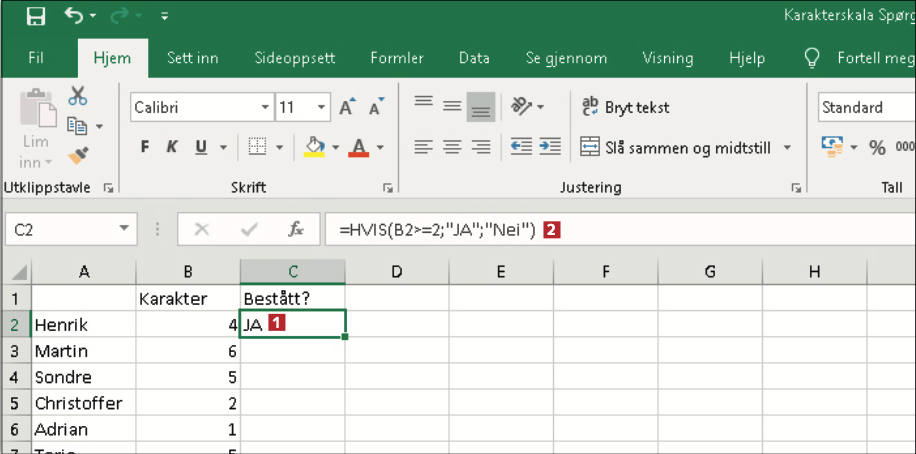Click the Format Painter brush icon
Screen dimensions: 916x454
(x=78, y=155)
